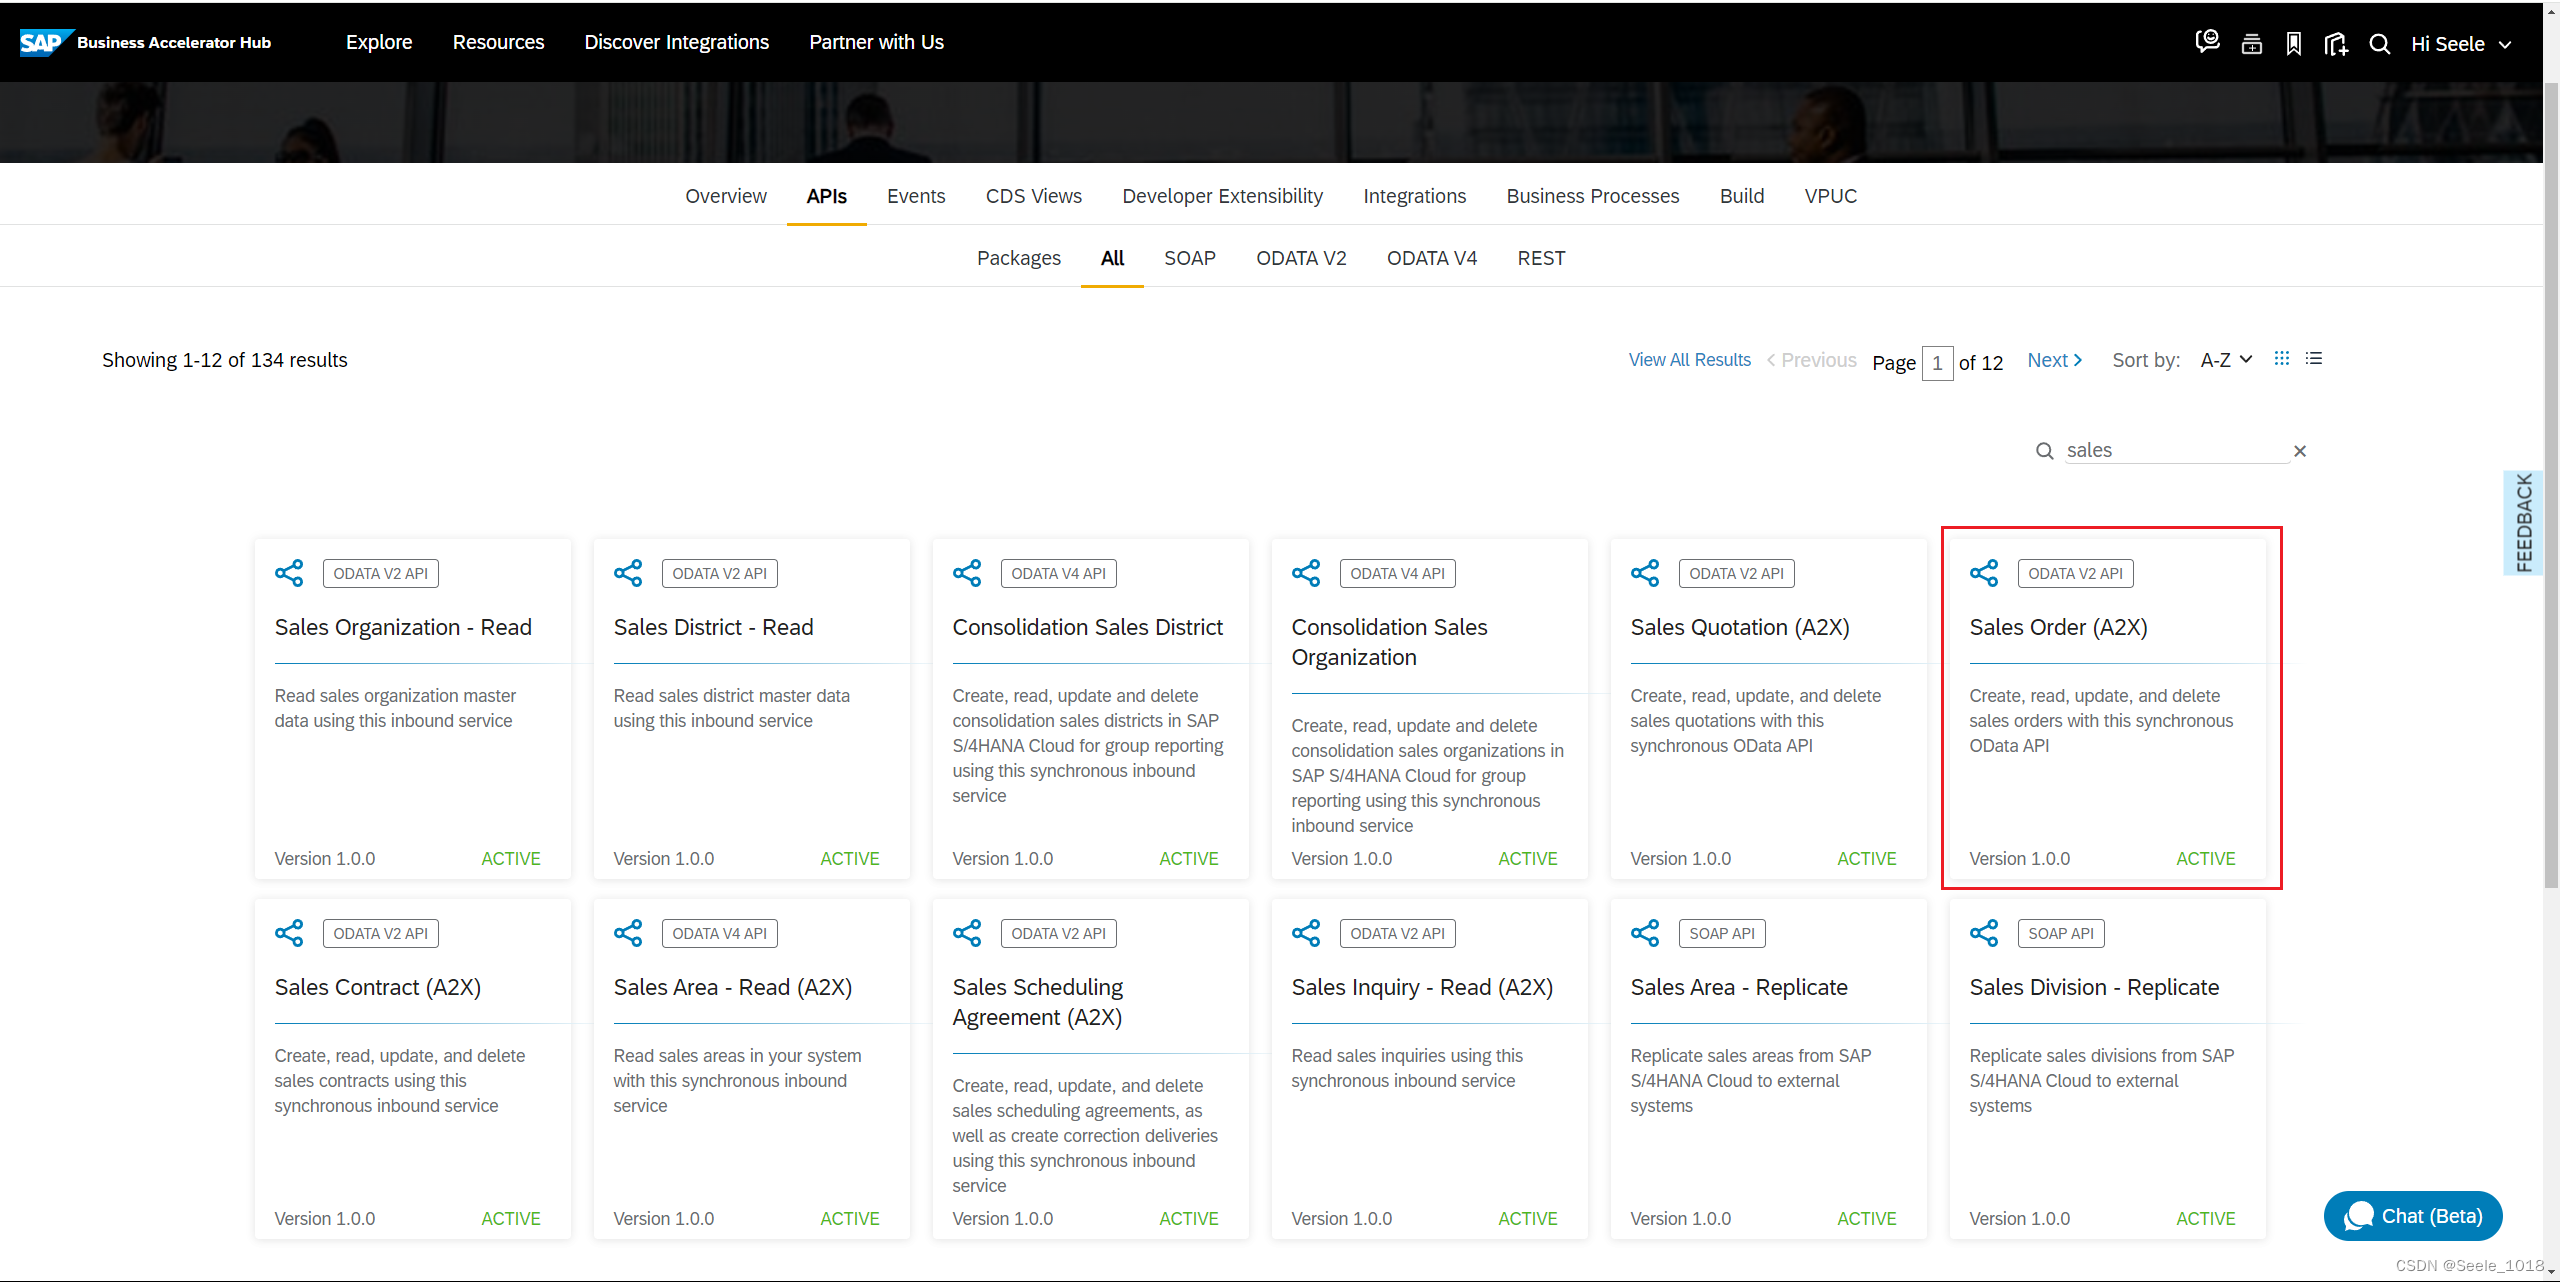Switch to the CDS Views tab
This screenshot has height=1282, width=2560.
[x=1034, y=196]
